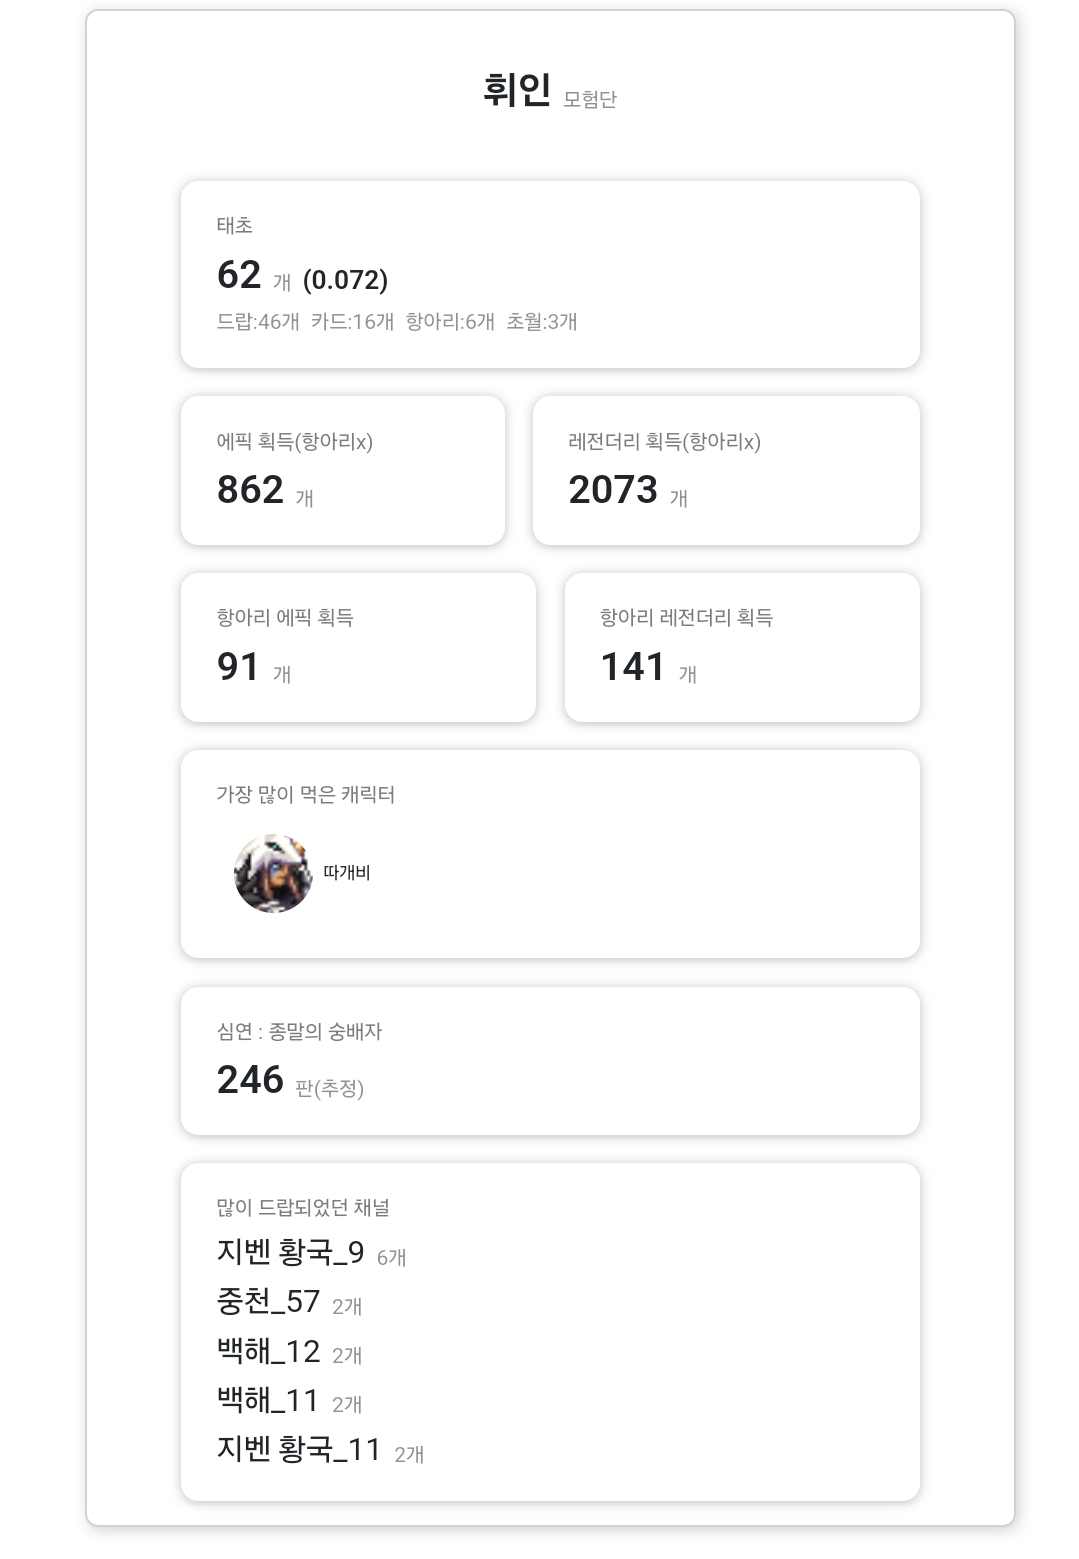Select the 태초 62개 stat card
The height and width of the screenshot is (1559, 1079).
[550, 274]
